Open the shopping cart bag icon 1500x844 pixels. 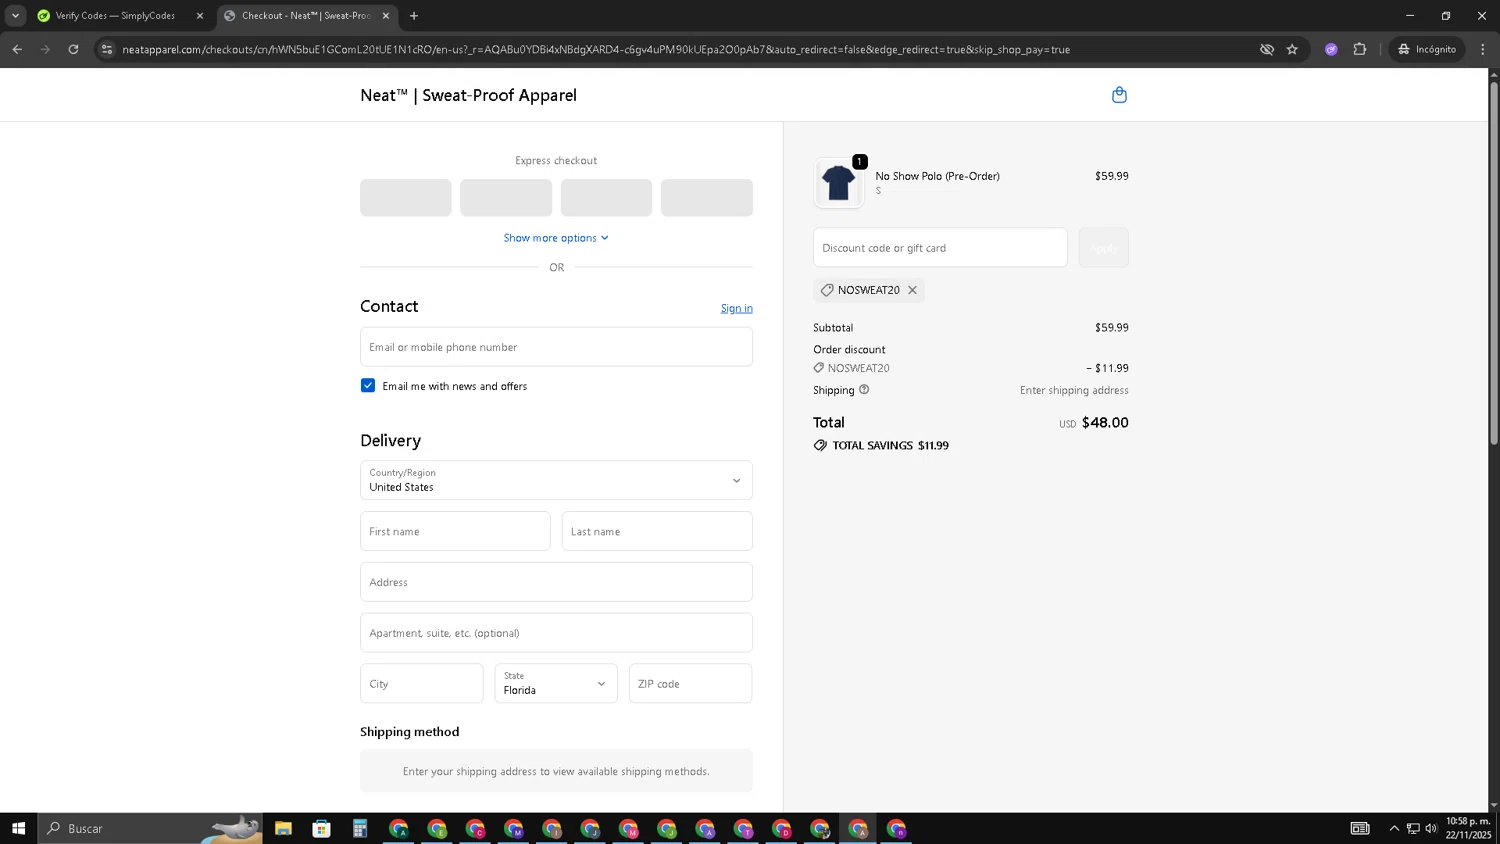[1119, 95]
